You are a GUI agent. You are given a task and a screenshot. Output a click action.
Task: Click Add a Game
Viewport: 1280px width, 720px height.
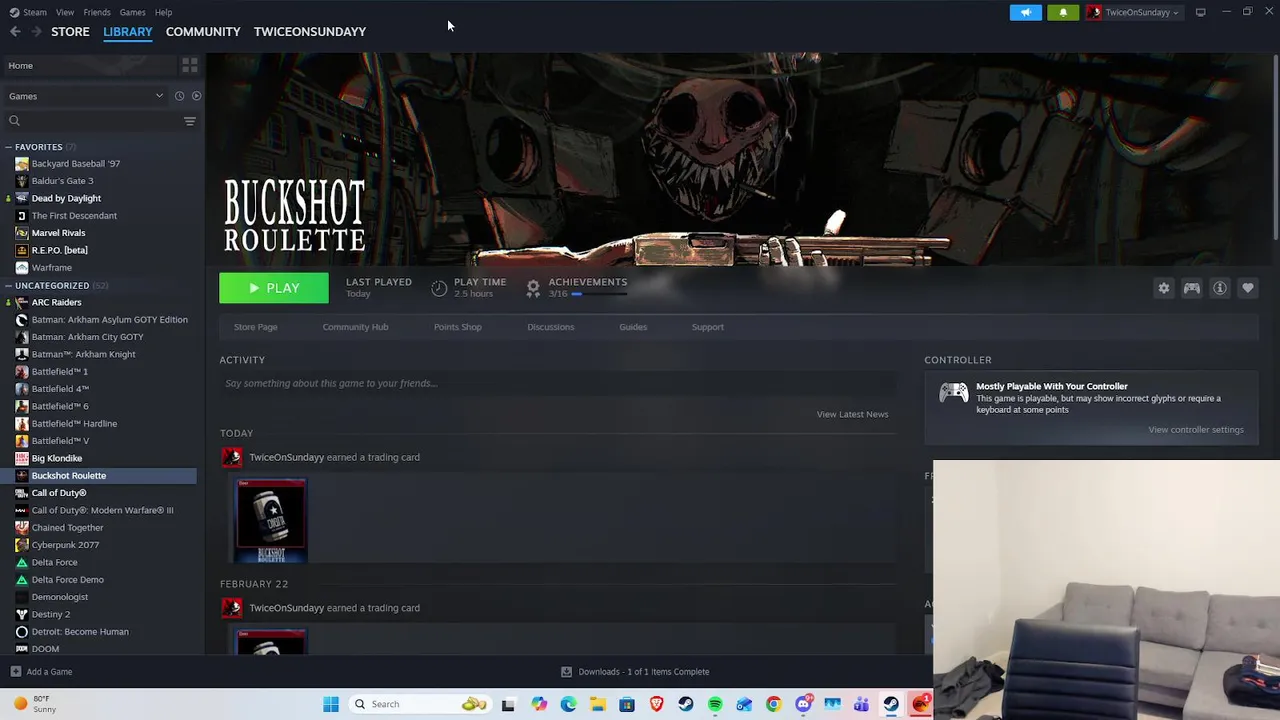[41, 672]
